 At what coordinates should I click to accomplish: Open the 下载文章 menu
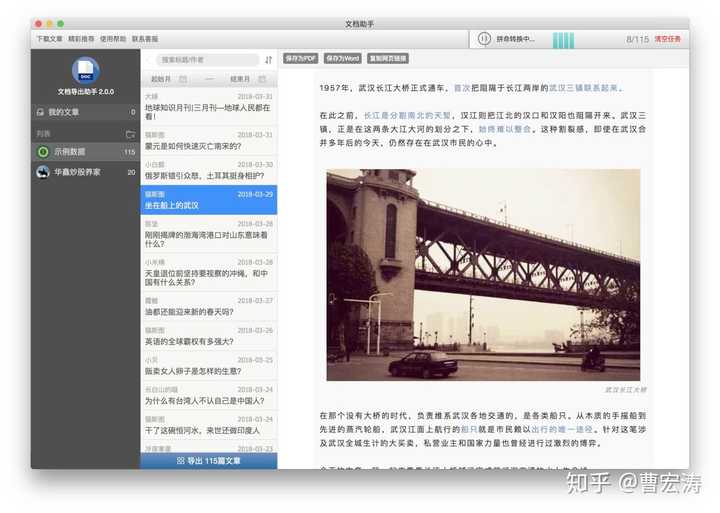point(50,39)
